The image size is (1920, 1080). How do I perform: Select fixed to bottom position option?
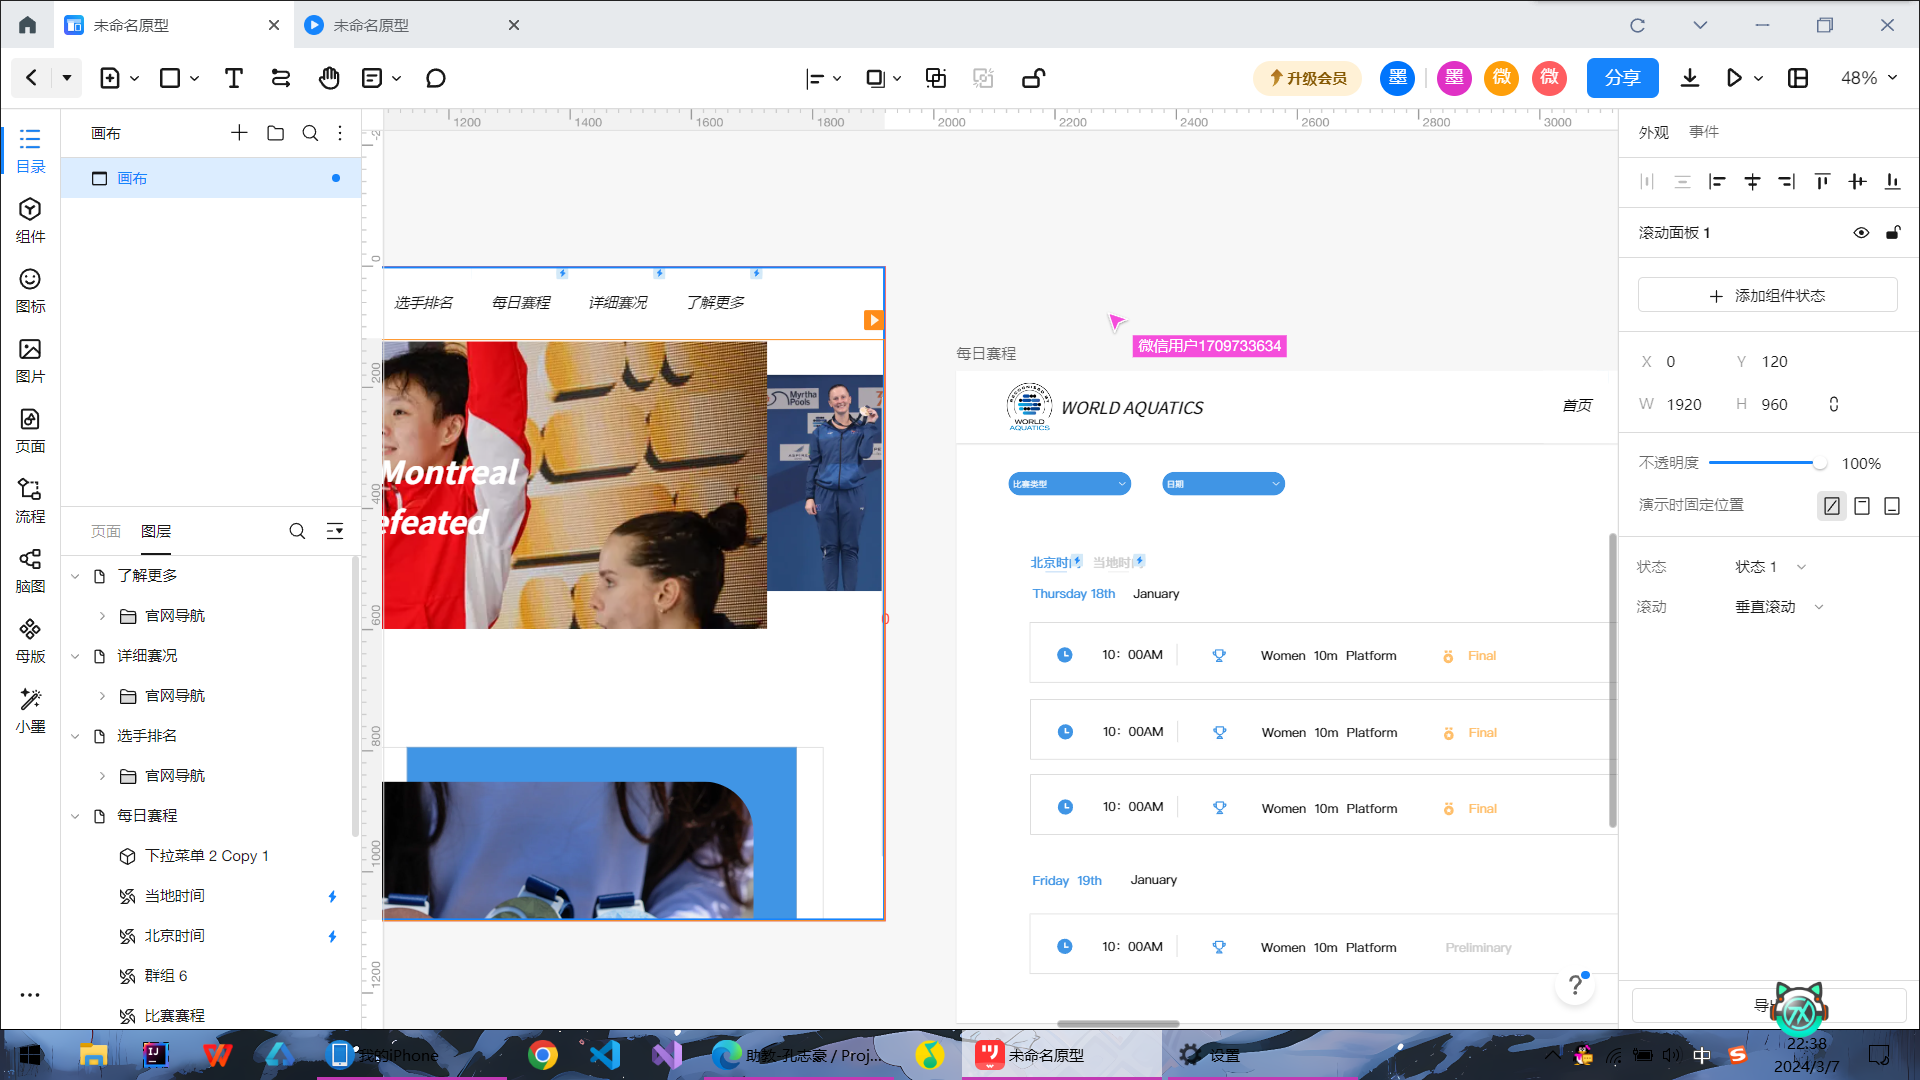[1892, 506]
